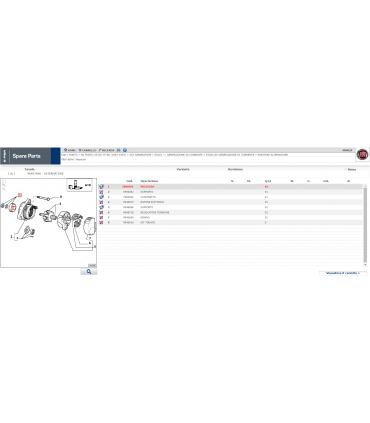Click the cart icon on SUPPORTO row 5
Image resolution: width=370 pixels, height=423 pixels.
[x=101, y=207]
